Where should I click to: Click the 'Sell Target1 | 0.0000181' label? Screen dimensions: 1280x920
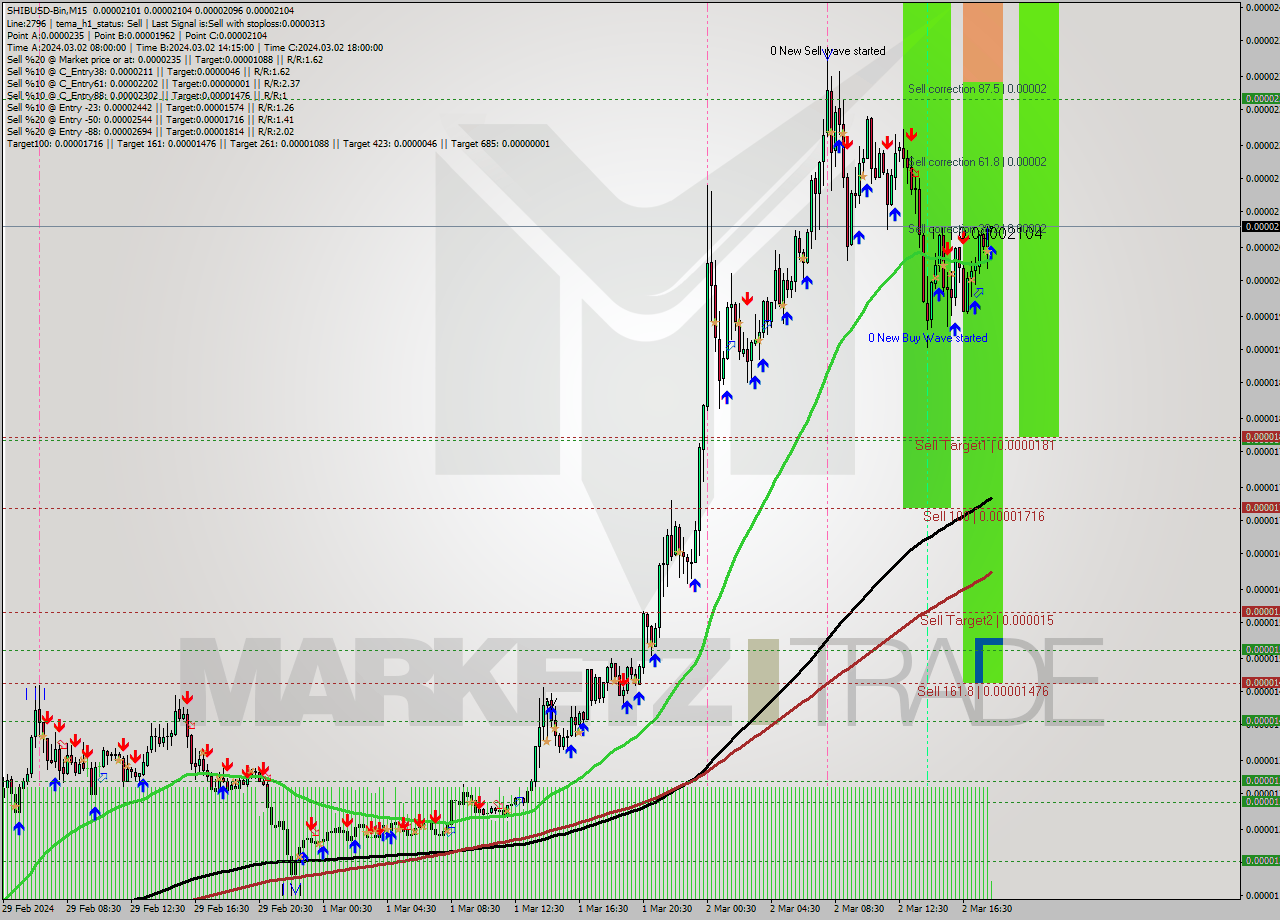tap(985, 446)
